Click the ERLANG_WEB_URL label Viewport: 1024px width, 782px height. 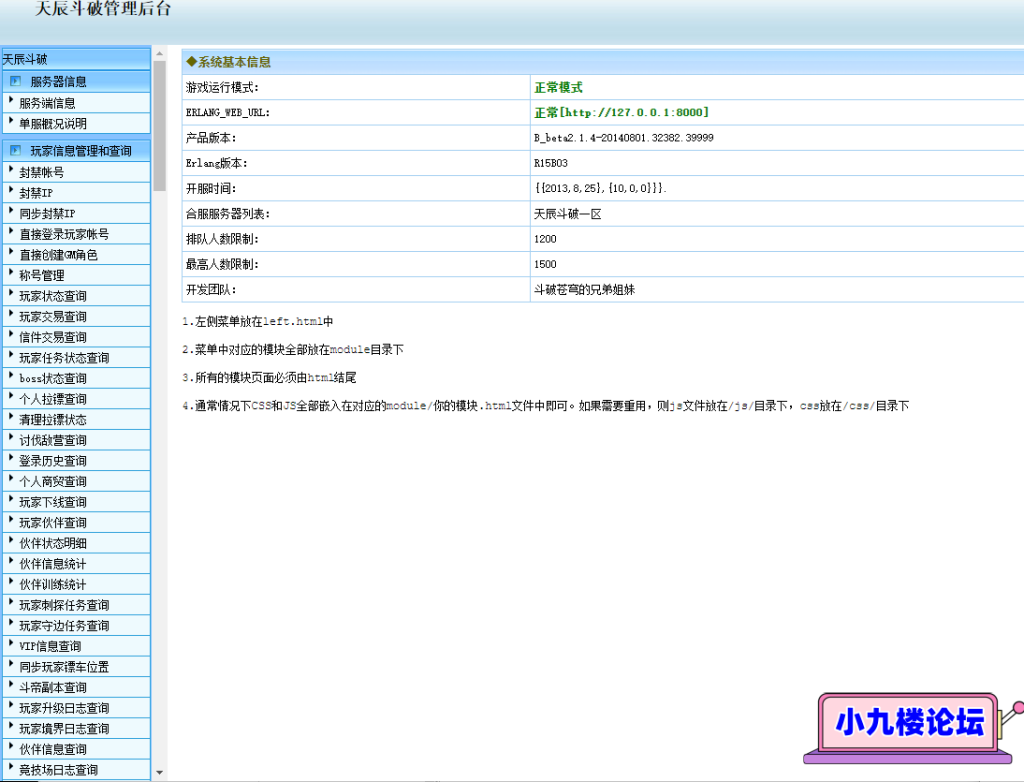point(227,112)
